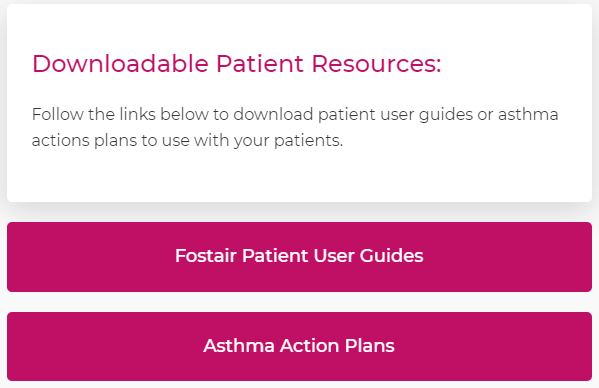
Task: Click 'with your patients.' in the description
Action: 268,141
